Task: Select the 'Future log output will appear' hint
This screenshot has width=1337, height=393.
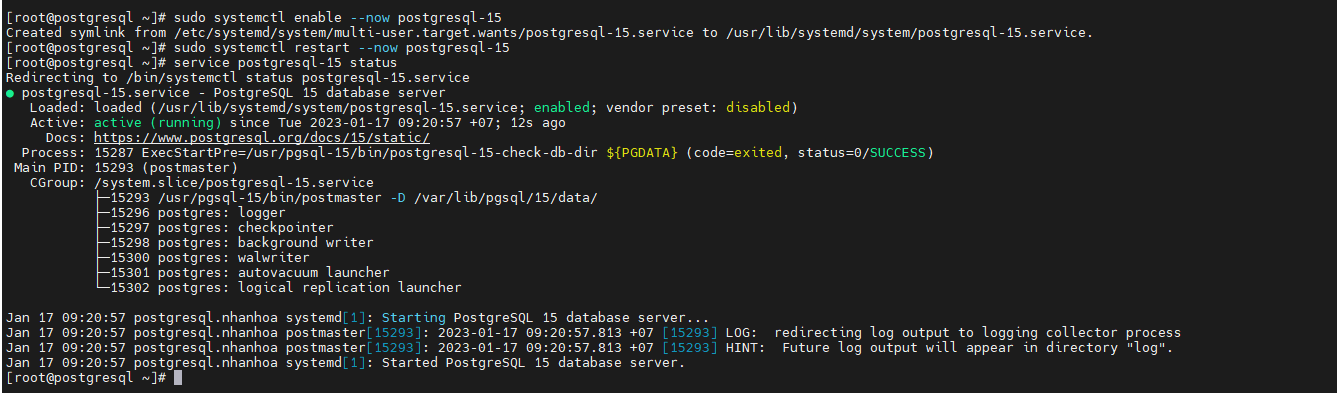Action: (x=978, y=347)
